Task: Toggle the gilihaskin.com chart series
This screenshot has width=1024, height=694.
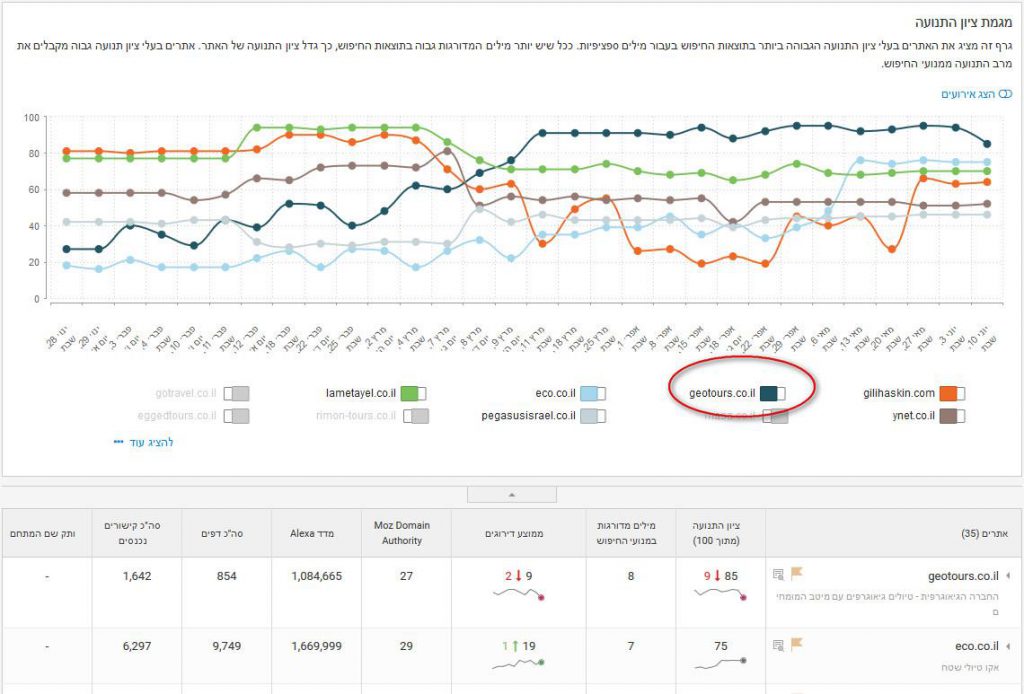Action: (x=952, y=393)
